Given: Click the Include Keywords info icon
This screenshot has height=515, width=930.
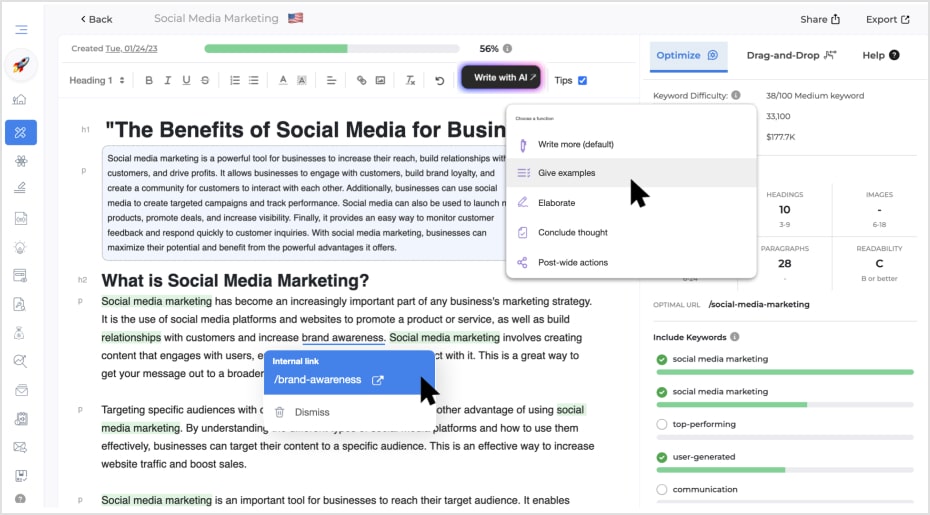Looking at the screenshot, I should [x=735, y=337].
